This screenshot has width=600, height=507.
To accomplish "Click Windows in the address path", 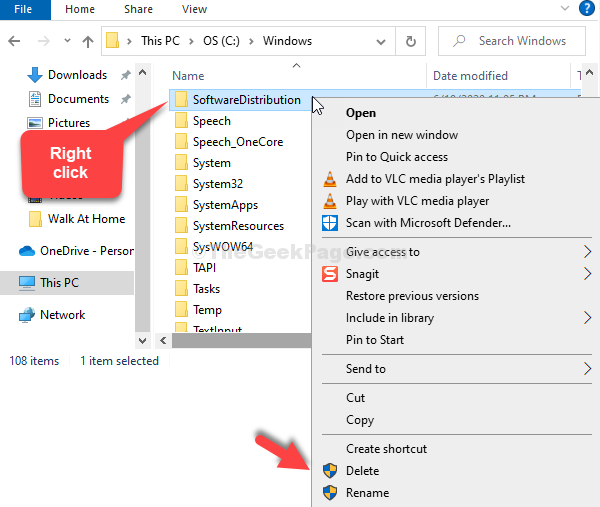I will (x=287, y=41).
